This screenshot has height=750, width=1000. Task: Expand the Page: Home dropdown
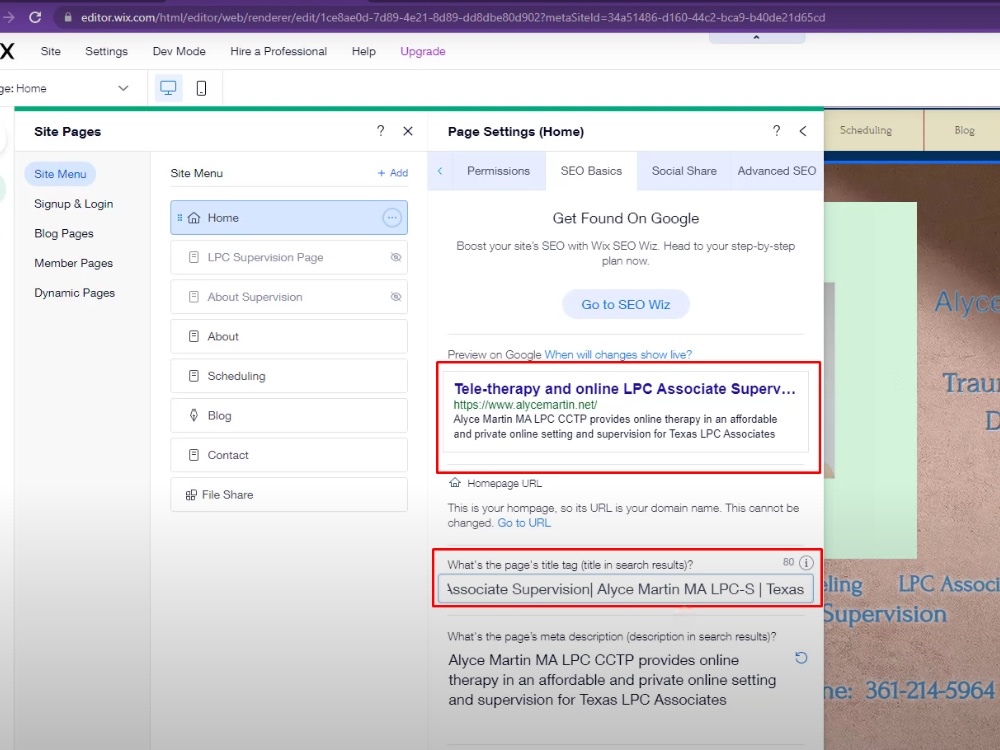[x=123, y=88]
